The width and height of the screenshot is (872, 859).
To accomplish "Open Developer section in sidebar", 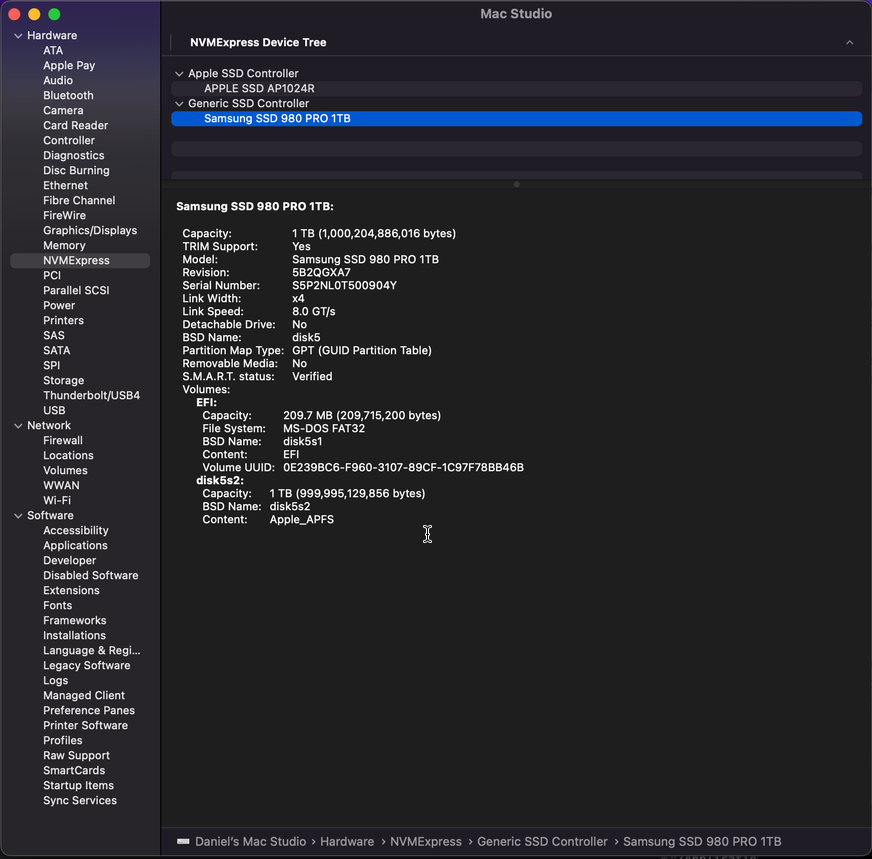I will pos(70,561).
